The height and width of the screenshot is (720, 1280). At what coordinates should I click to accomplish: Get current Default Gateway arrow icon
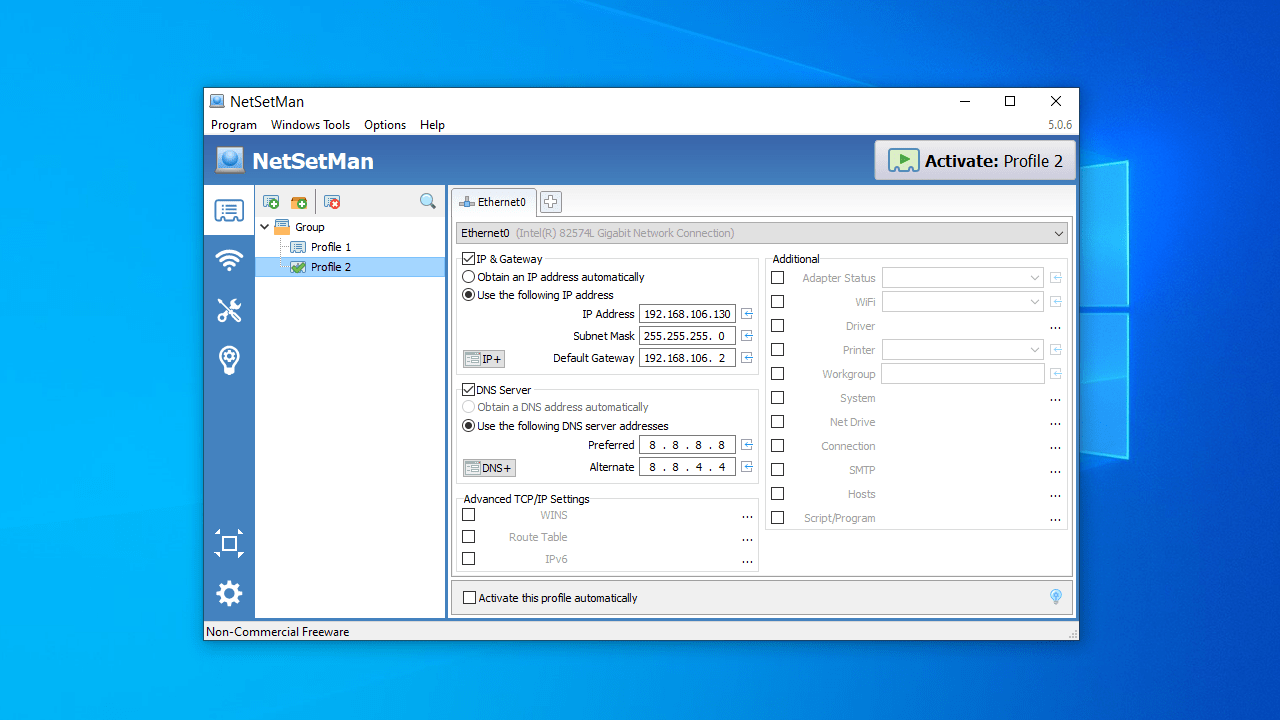click(747, 358)
